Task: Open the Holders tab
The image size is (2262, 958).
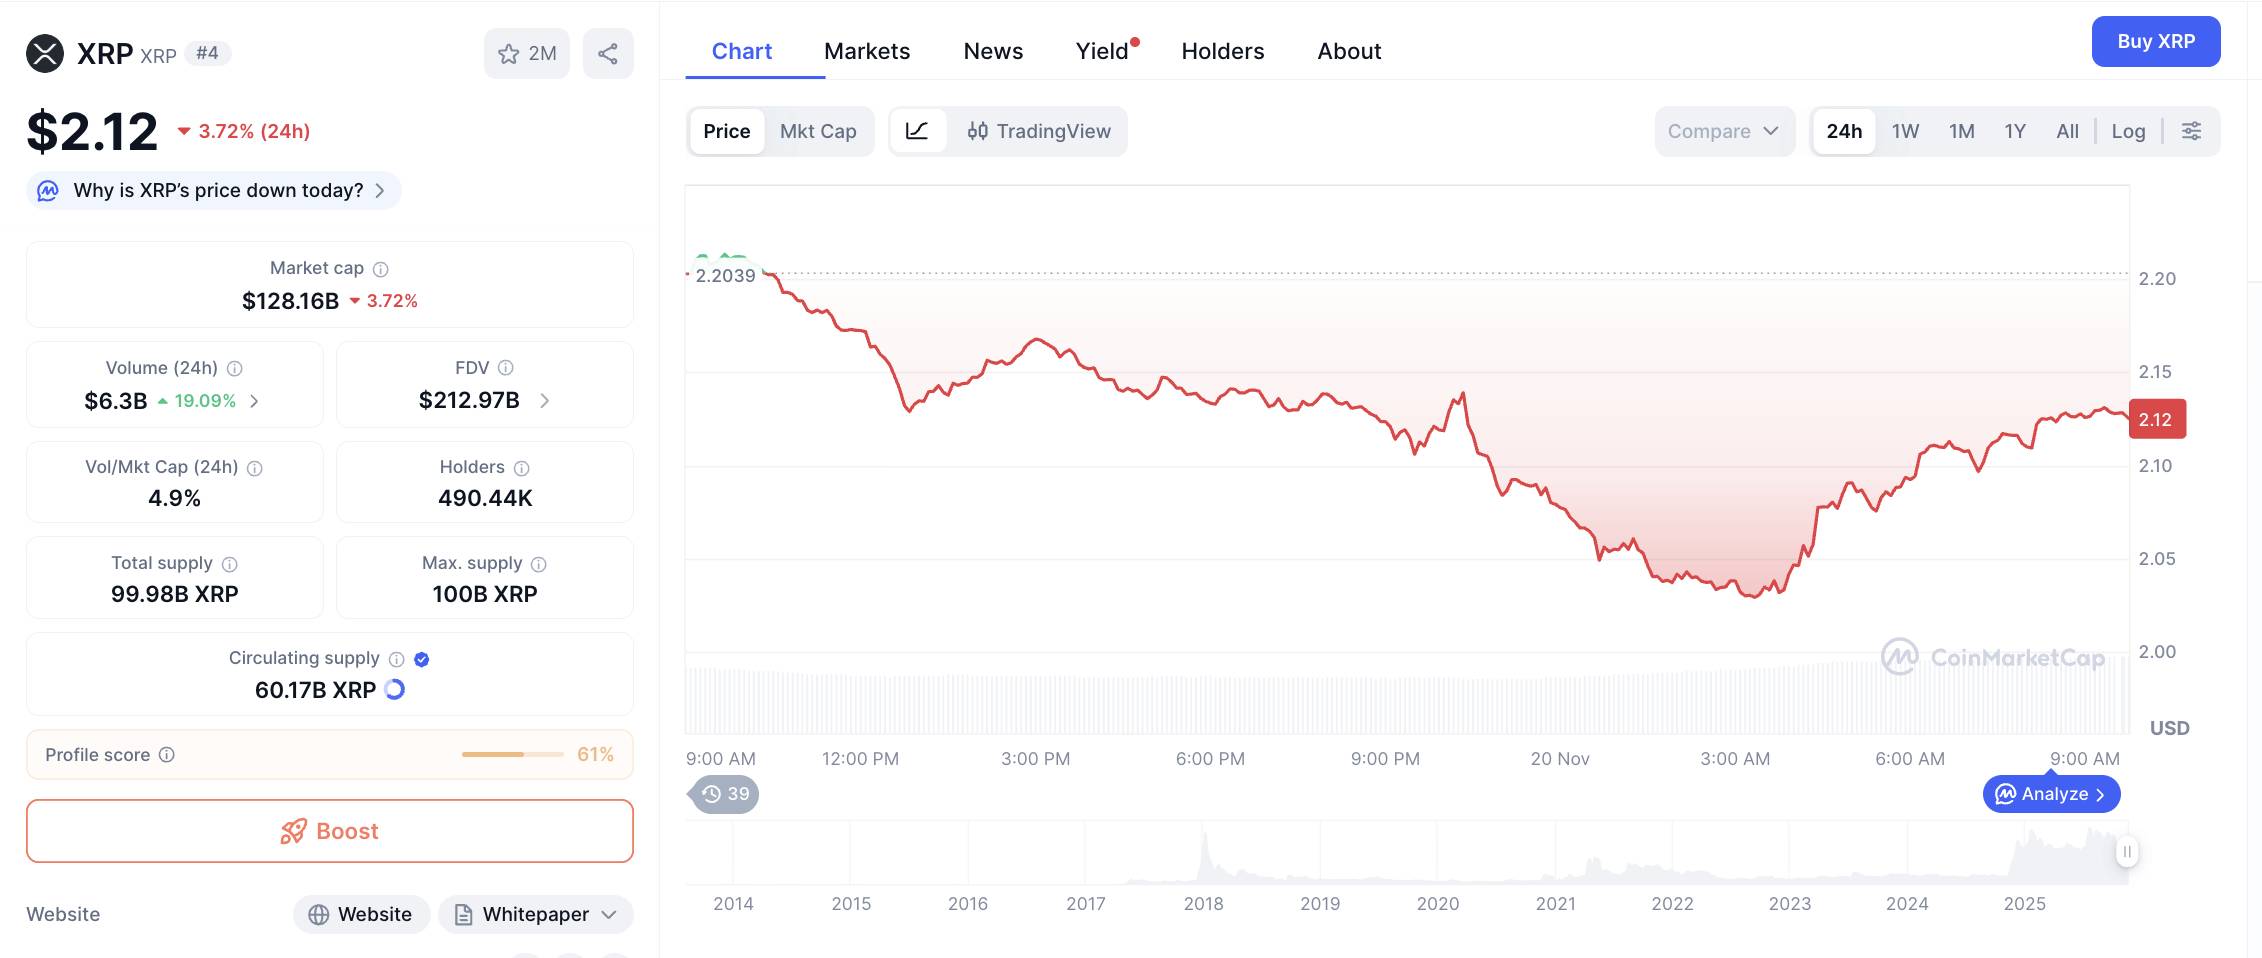Action: 1222,50
